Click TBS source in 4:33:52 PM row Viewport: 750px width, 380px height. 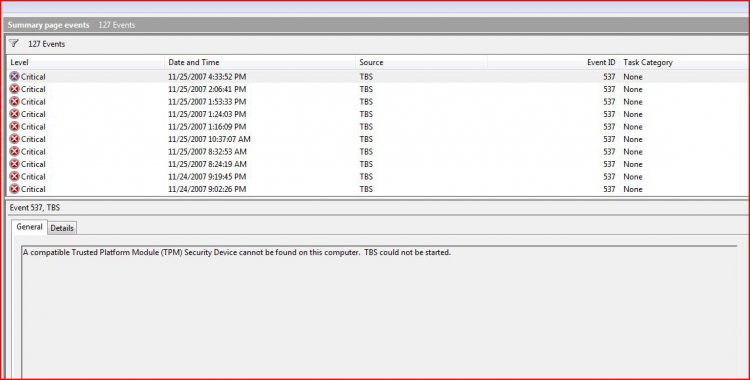click(x=366, y=77)
